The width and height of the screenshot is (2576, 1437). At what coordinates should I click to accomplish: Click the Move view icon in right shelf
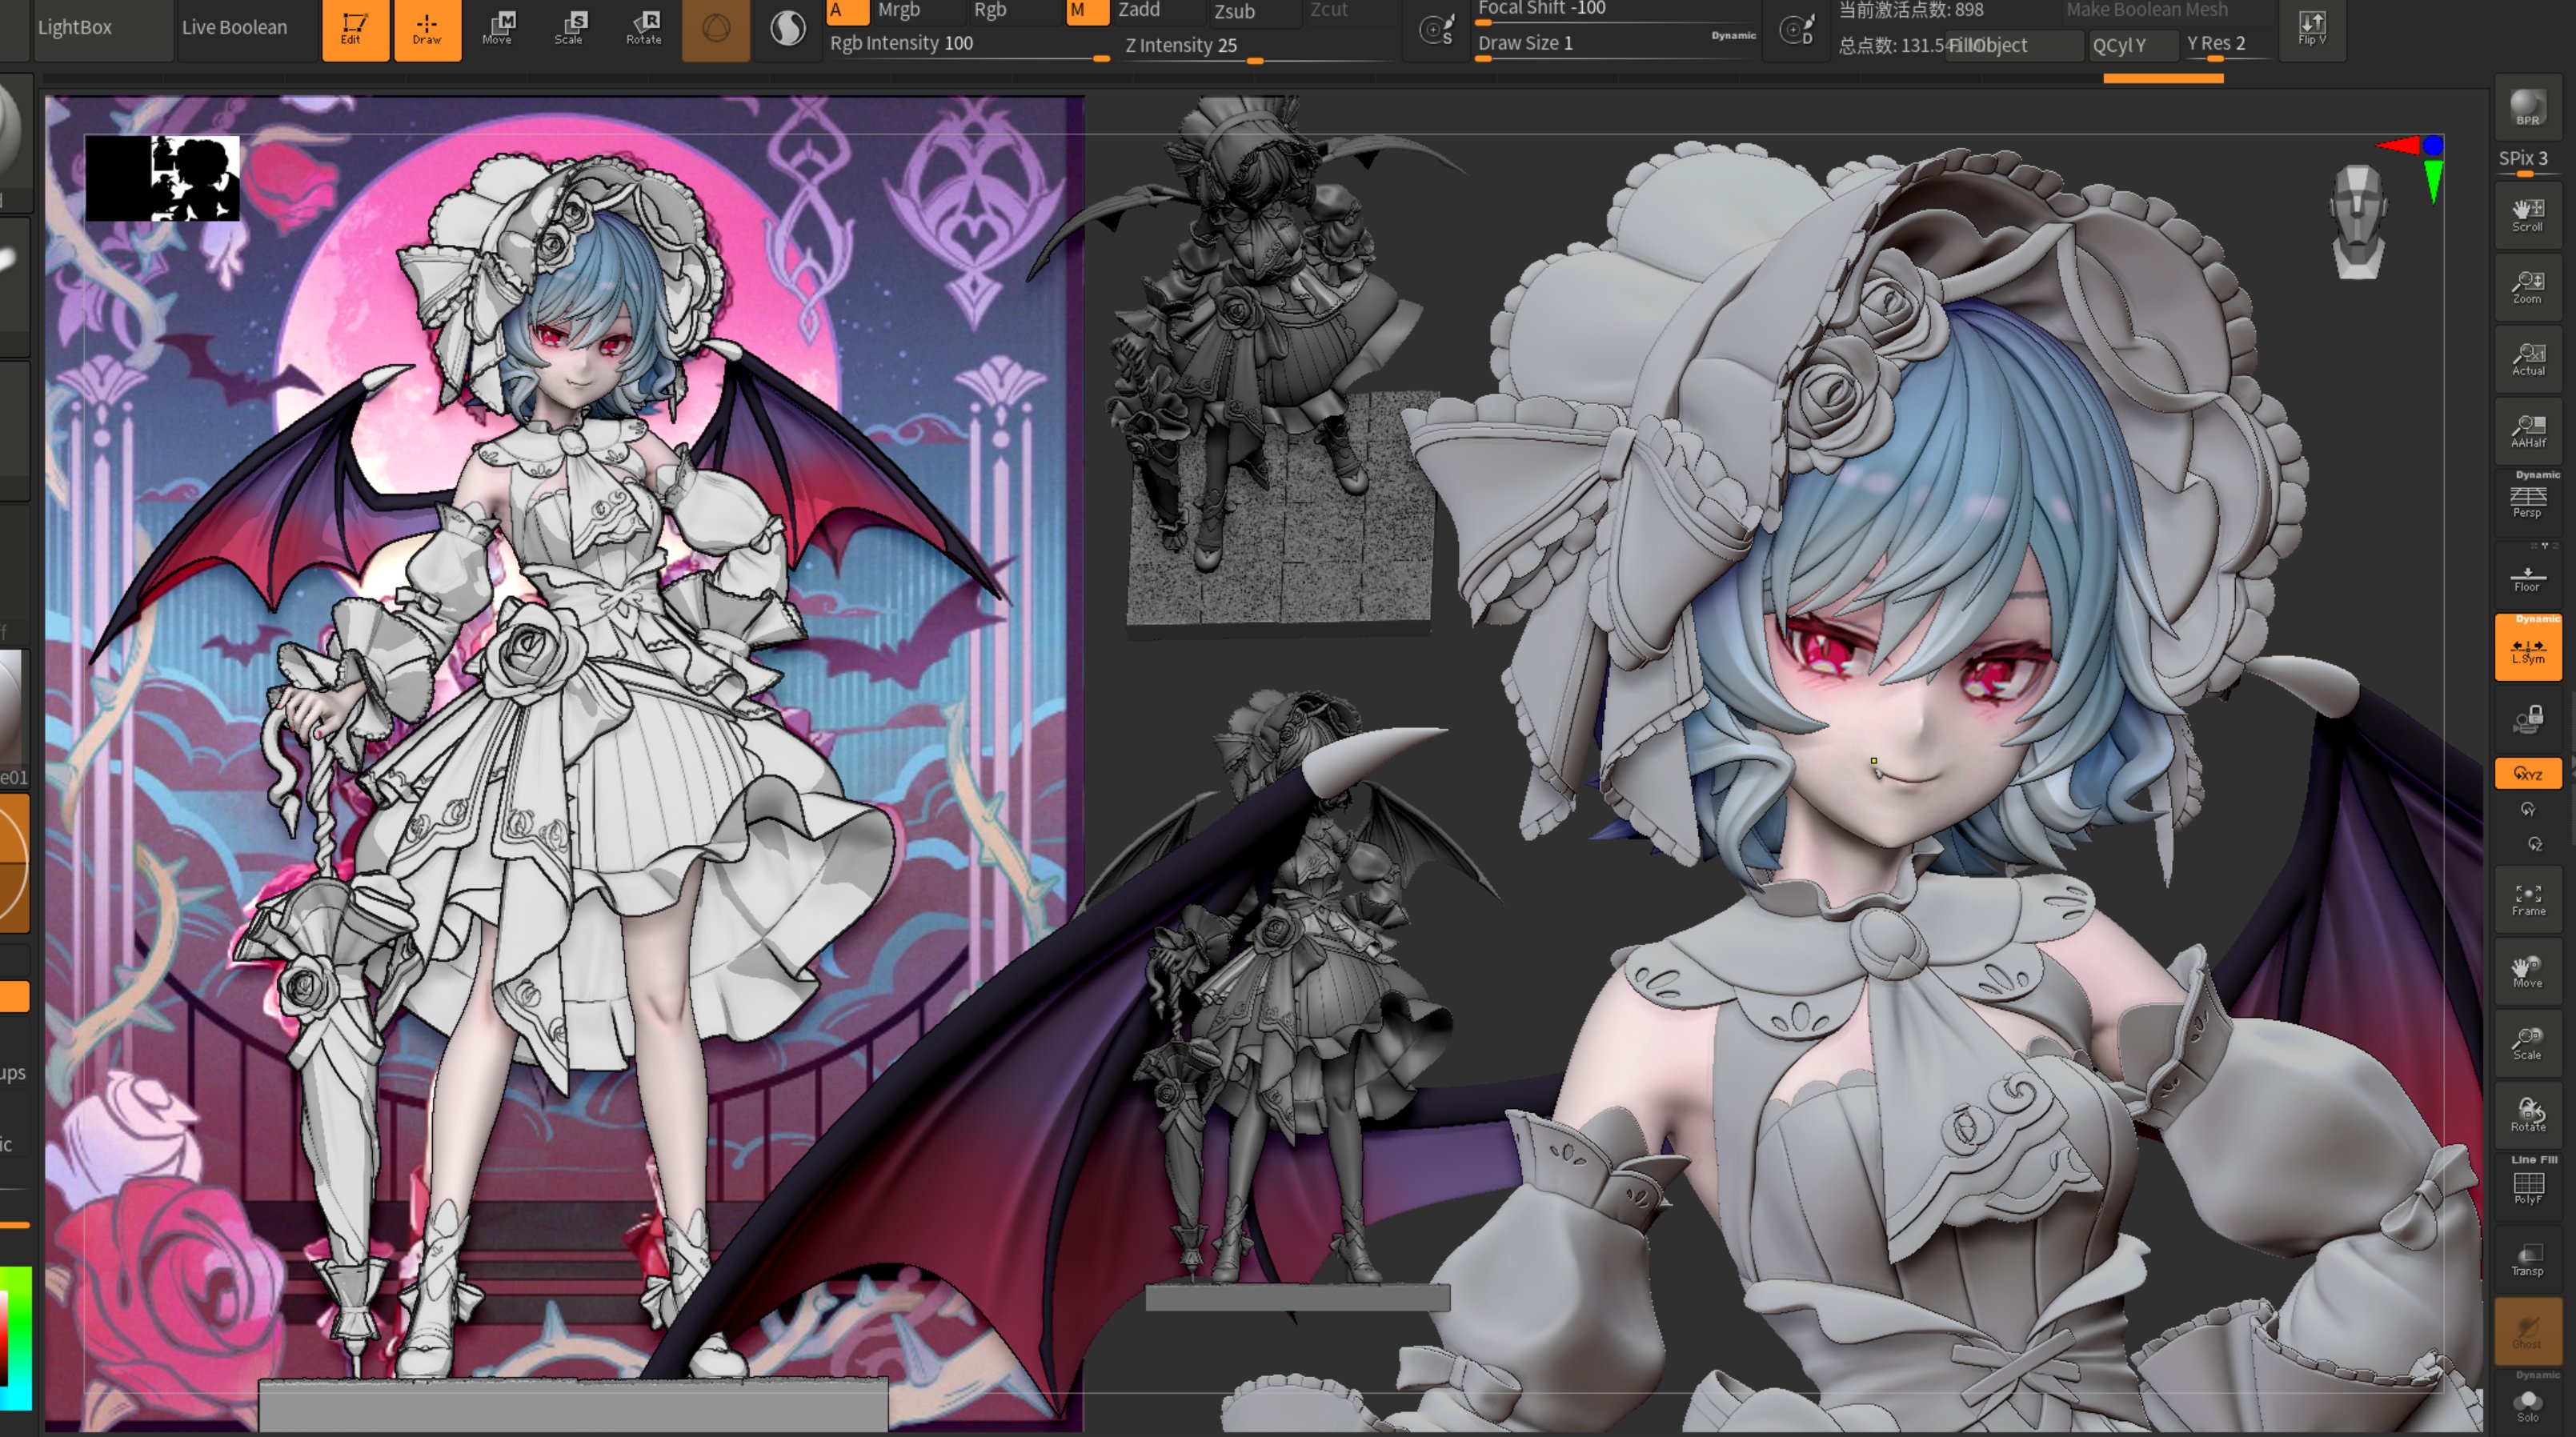click(2527, 971)
